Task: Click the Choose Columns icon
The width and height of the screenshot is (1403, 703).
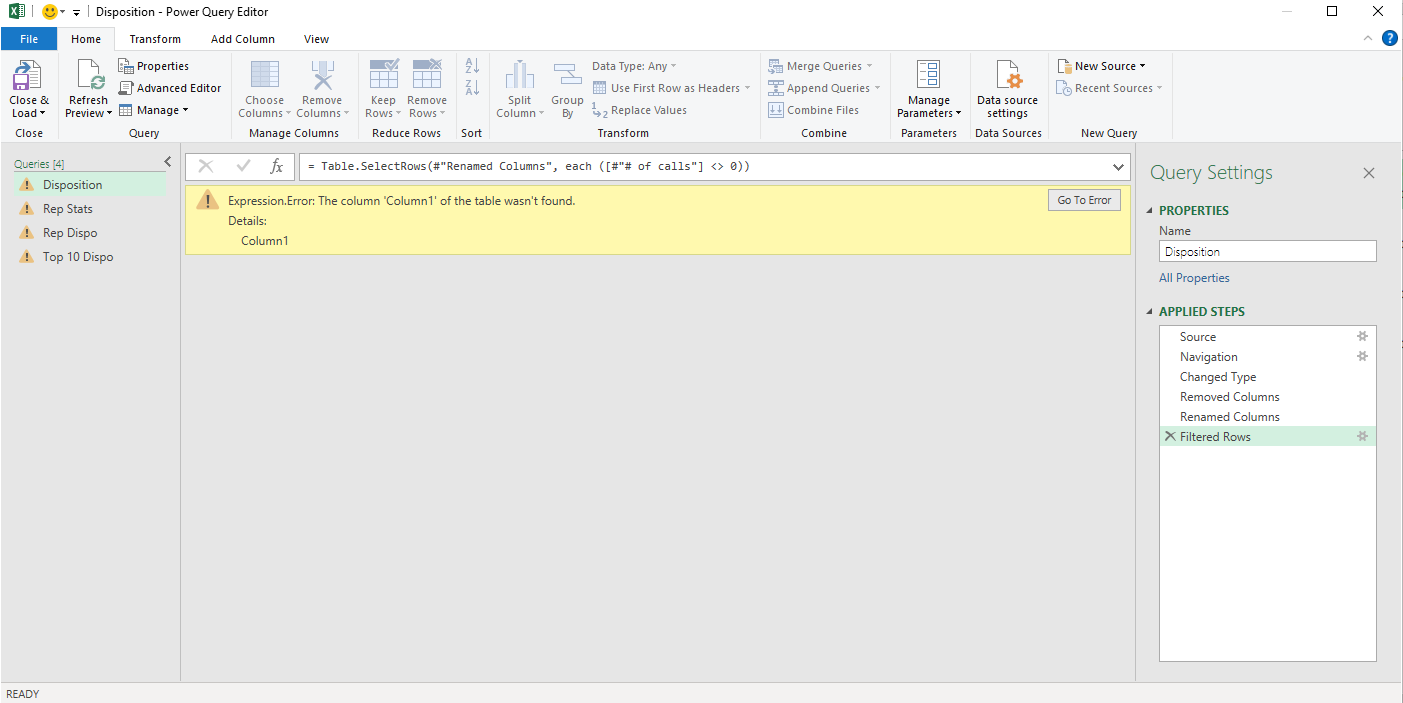Action: click(265, 76)
